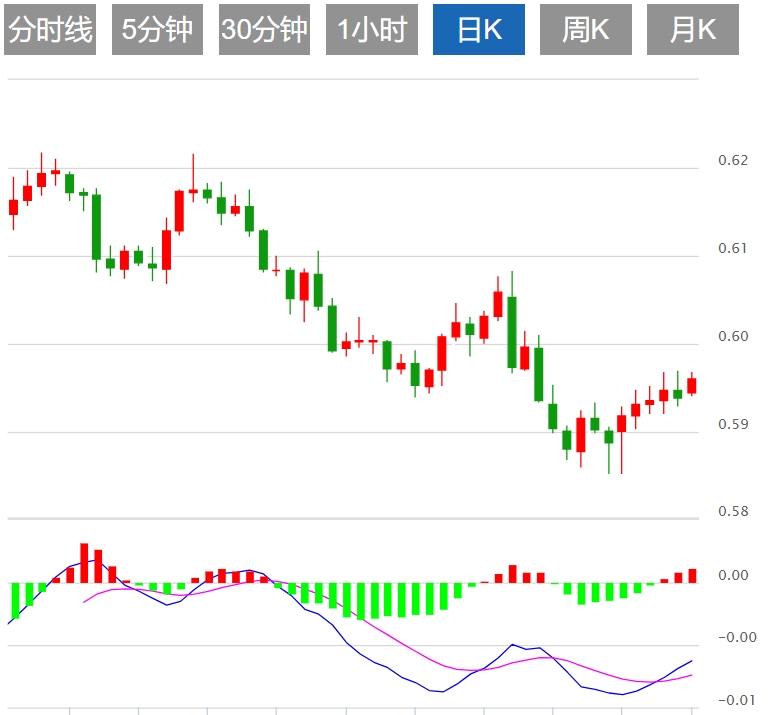Click the leftmost green MACD histogram bar
The image size is (781, 715).
[15, 600]
